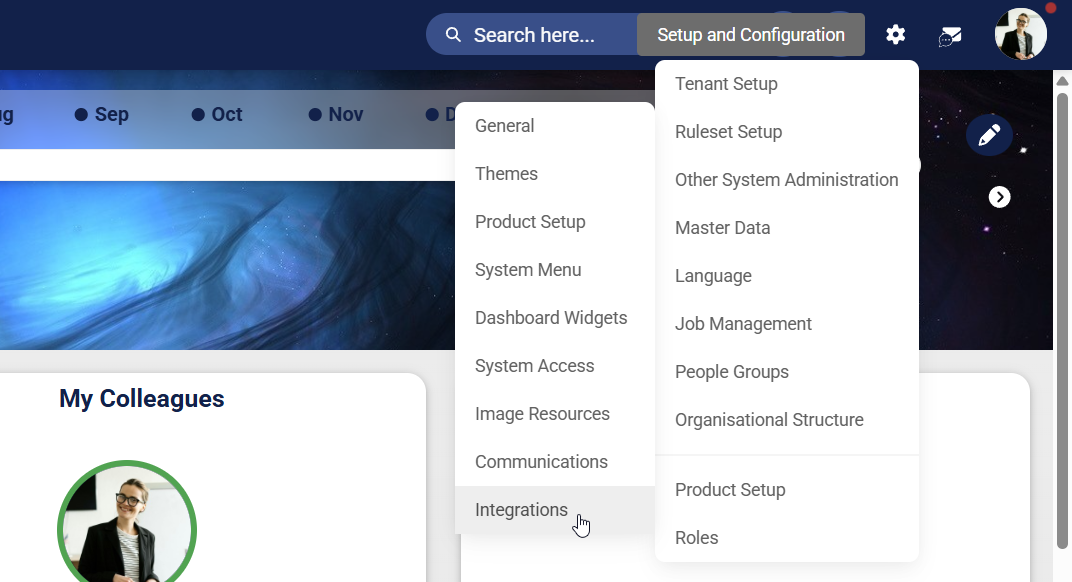Viewport: 1072px width, 582px height.
Task: Click the search magnifier icon
Action: pos(453,34)
